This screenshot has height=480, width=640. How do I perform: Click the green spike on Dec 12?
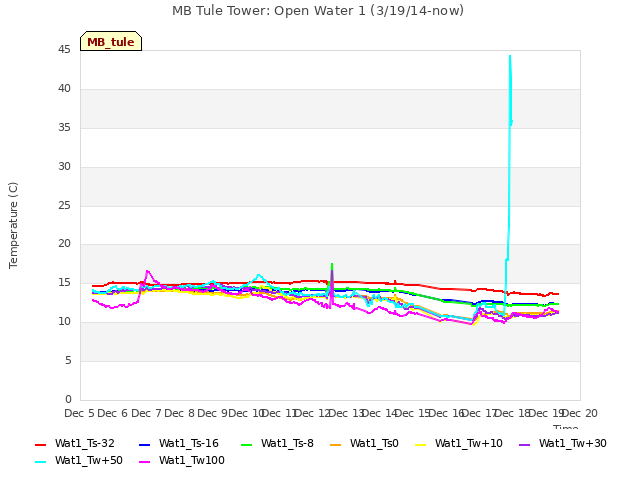[332, 265]
